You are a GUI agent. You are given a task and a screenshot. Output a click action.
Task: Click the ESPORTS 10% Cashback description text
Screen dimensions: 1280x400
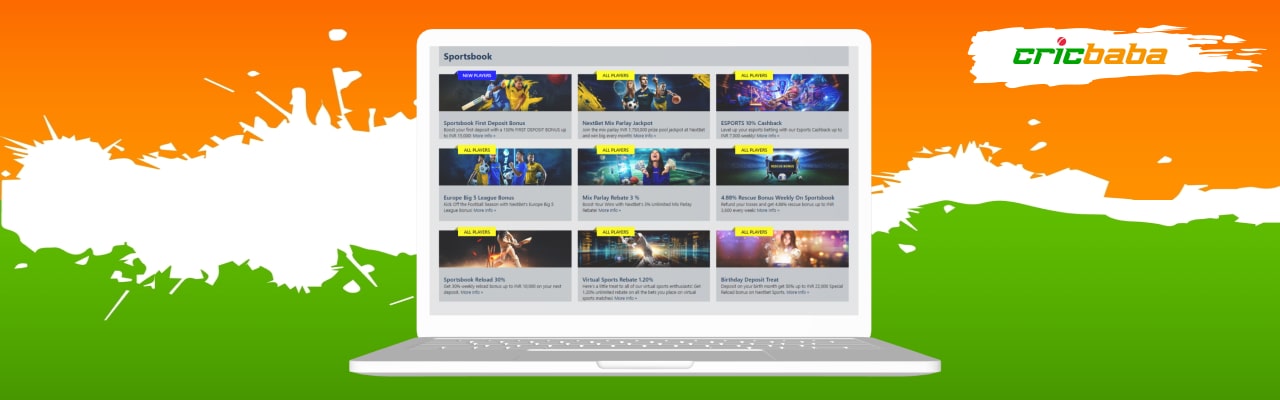pos(781,133)
